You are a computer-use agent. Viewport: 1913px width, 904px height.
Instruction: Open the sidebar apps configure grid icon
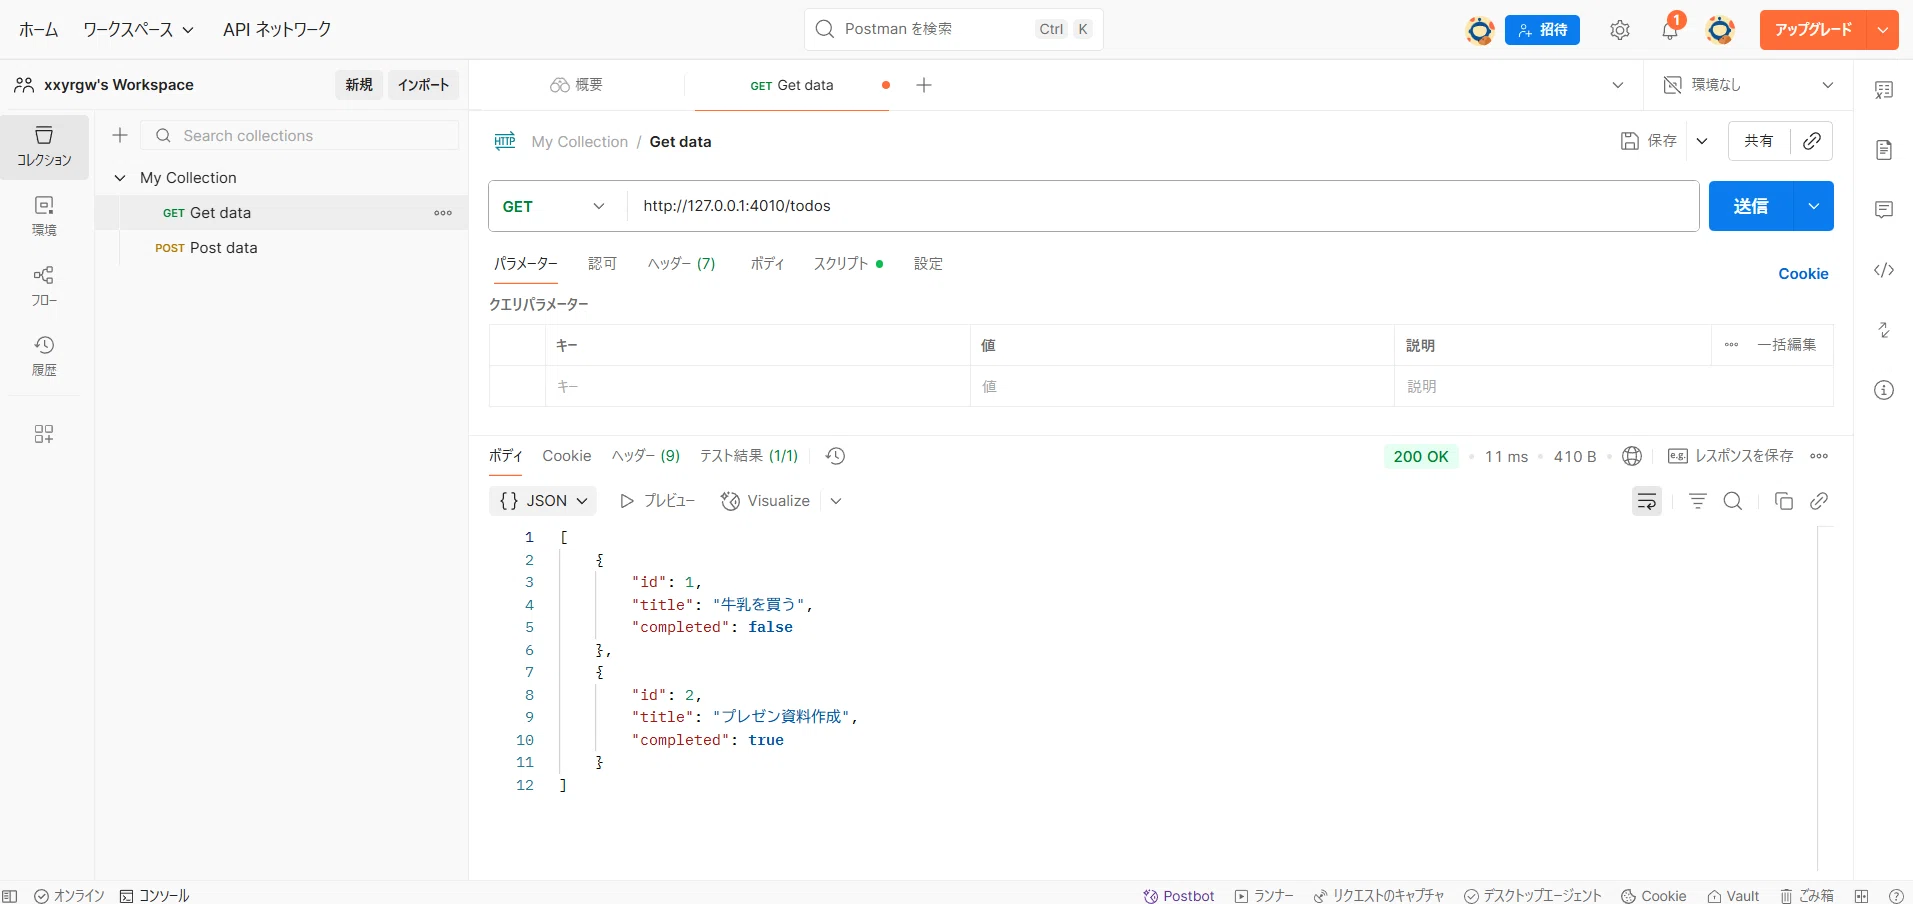click(x=44, y=434)
